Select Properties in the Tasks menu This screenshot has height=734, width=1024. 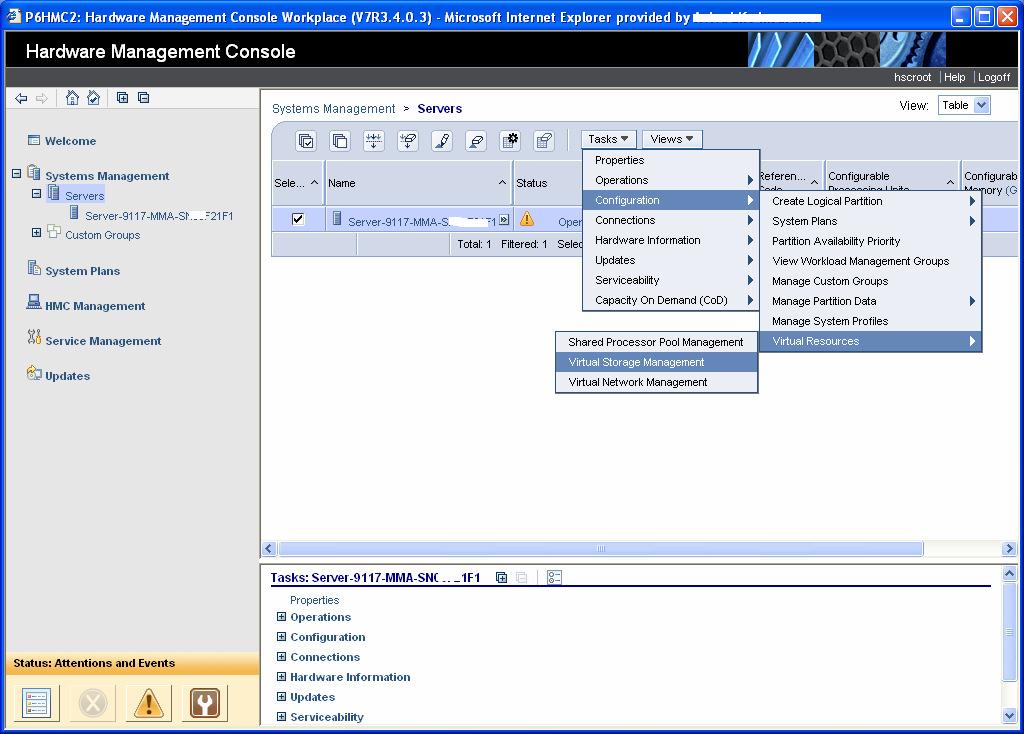pos(671,161)
